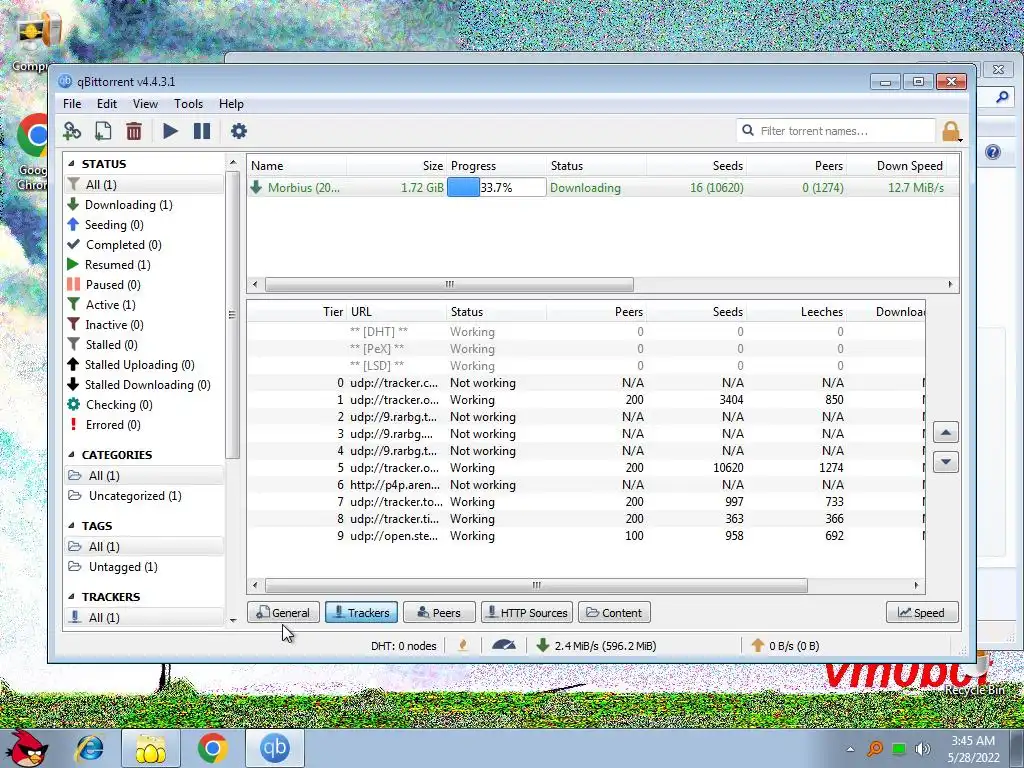The image size is (1024, 768).
Task: Click the orange upload speed status arrow
Action: pos(758,646)
